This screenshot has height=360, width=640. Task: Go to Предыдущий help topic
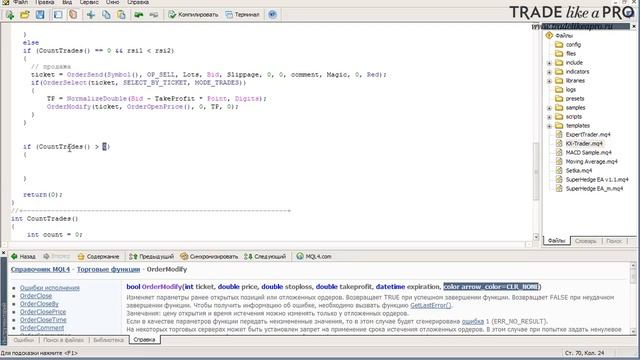[x=151, y=256]
